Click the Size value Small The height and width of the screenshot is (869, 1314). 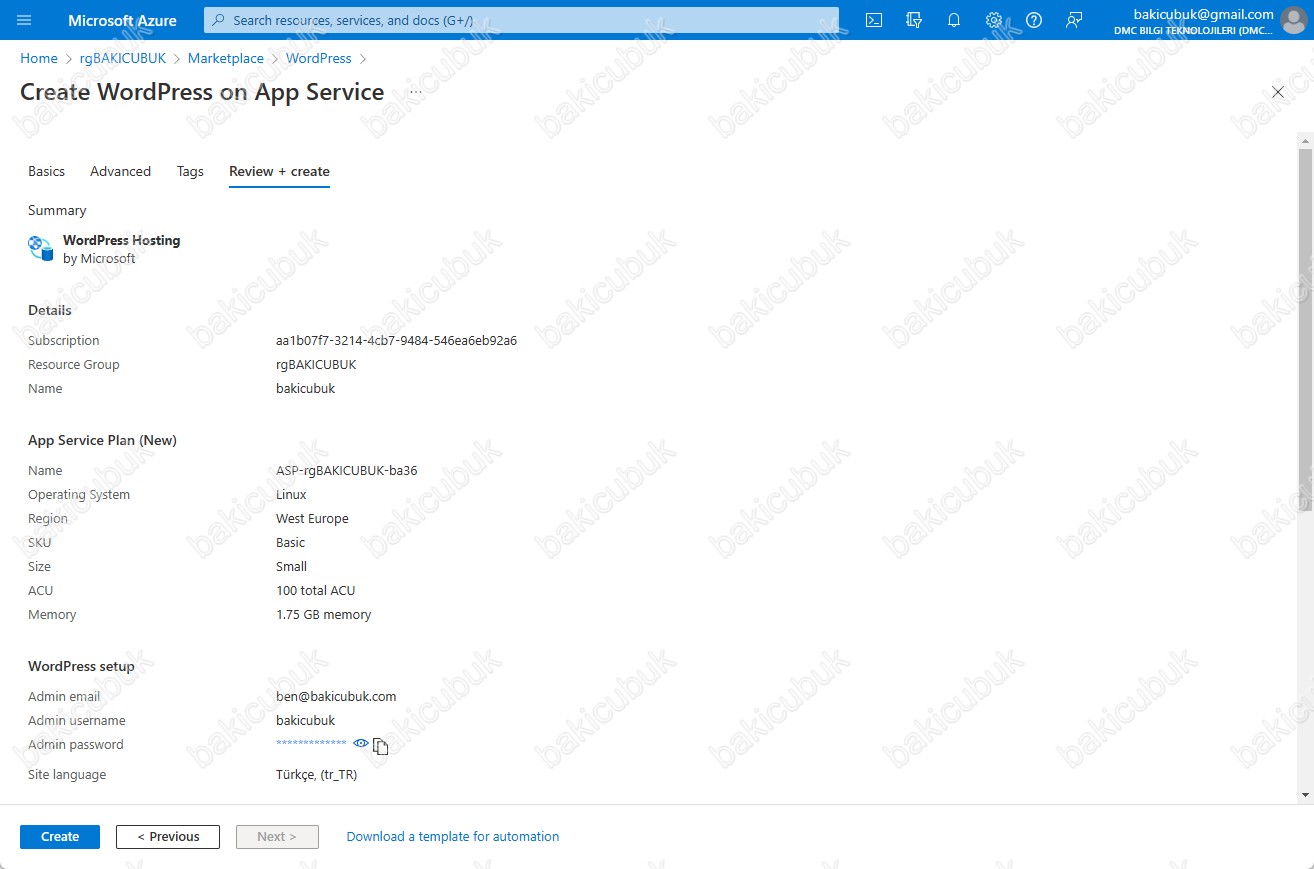[291, 567]
